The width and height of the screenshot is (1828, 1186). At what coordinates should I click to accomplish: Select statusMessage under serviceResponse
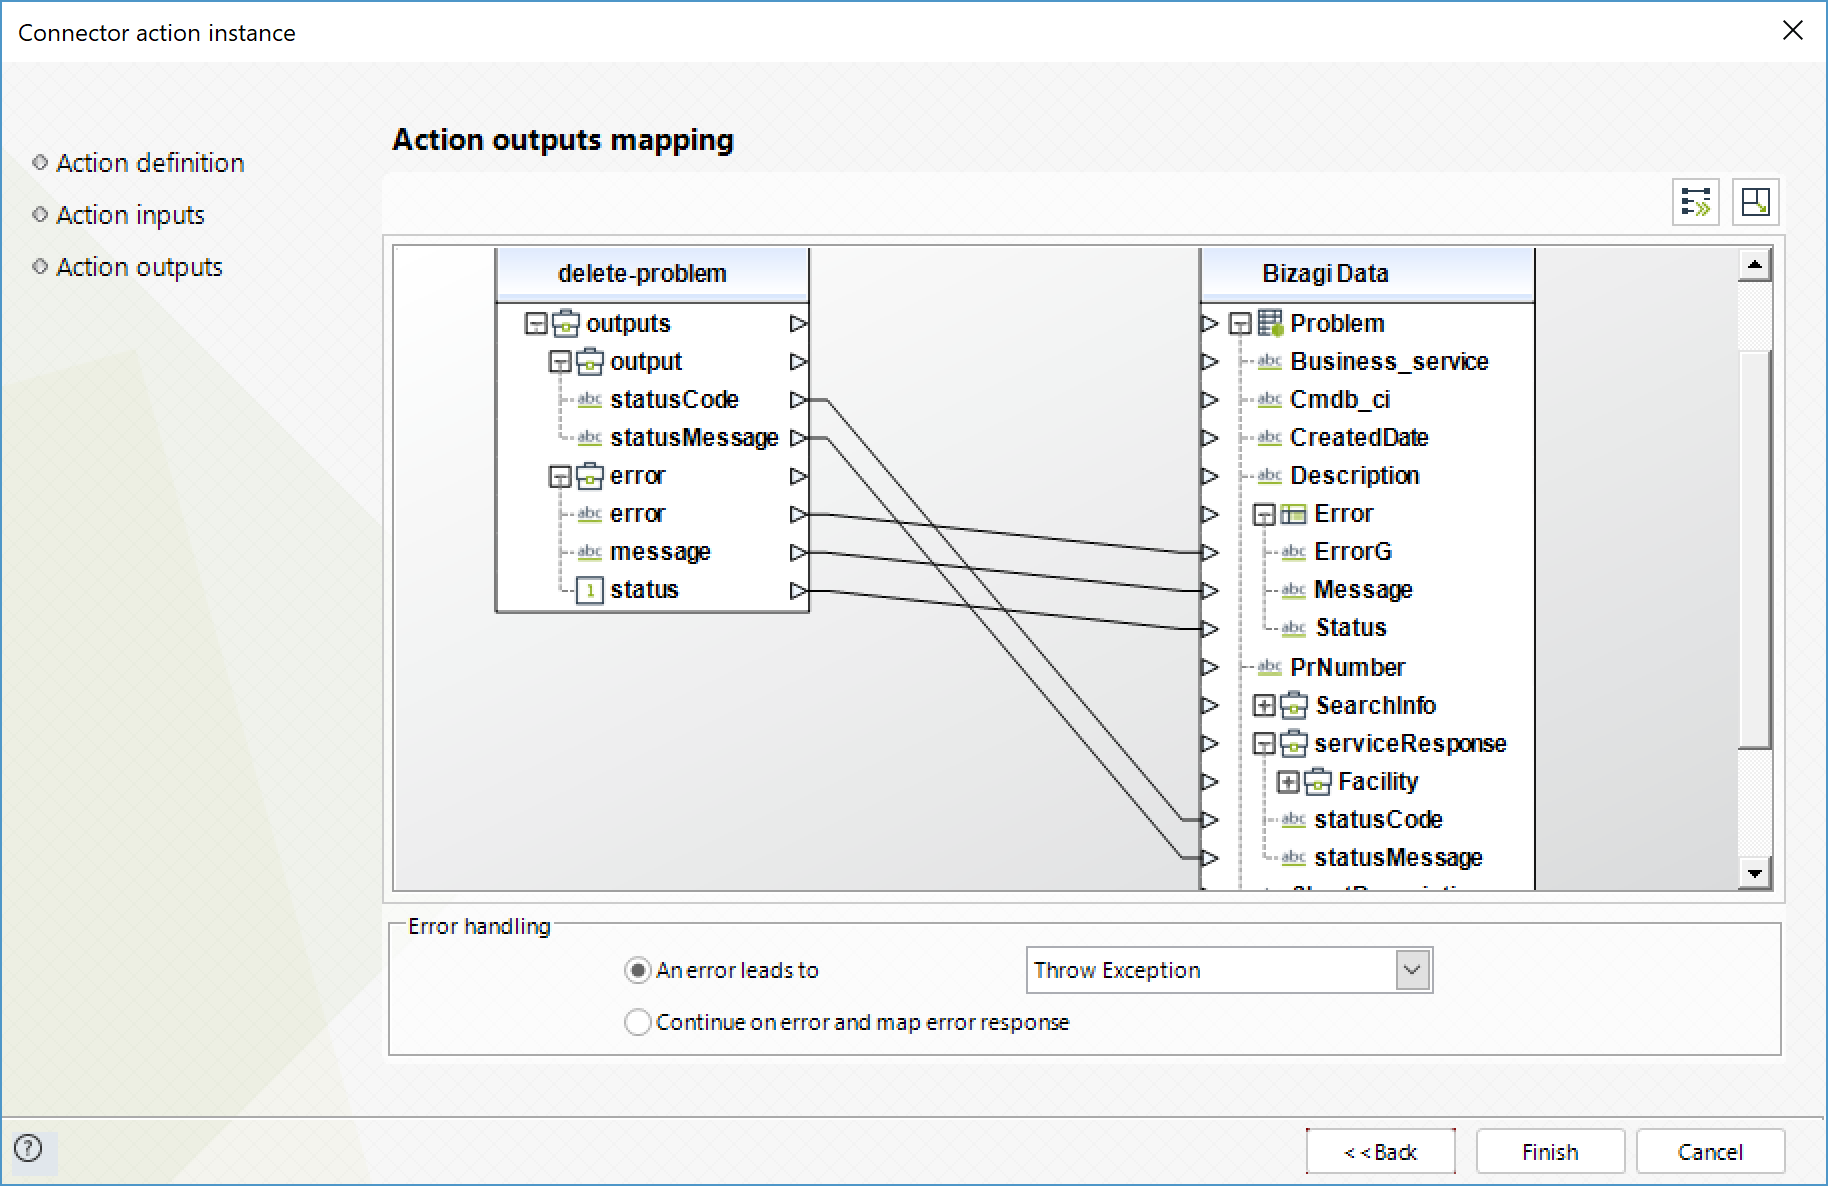(x=1398, y=858)
